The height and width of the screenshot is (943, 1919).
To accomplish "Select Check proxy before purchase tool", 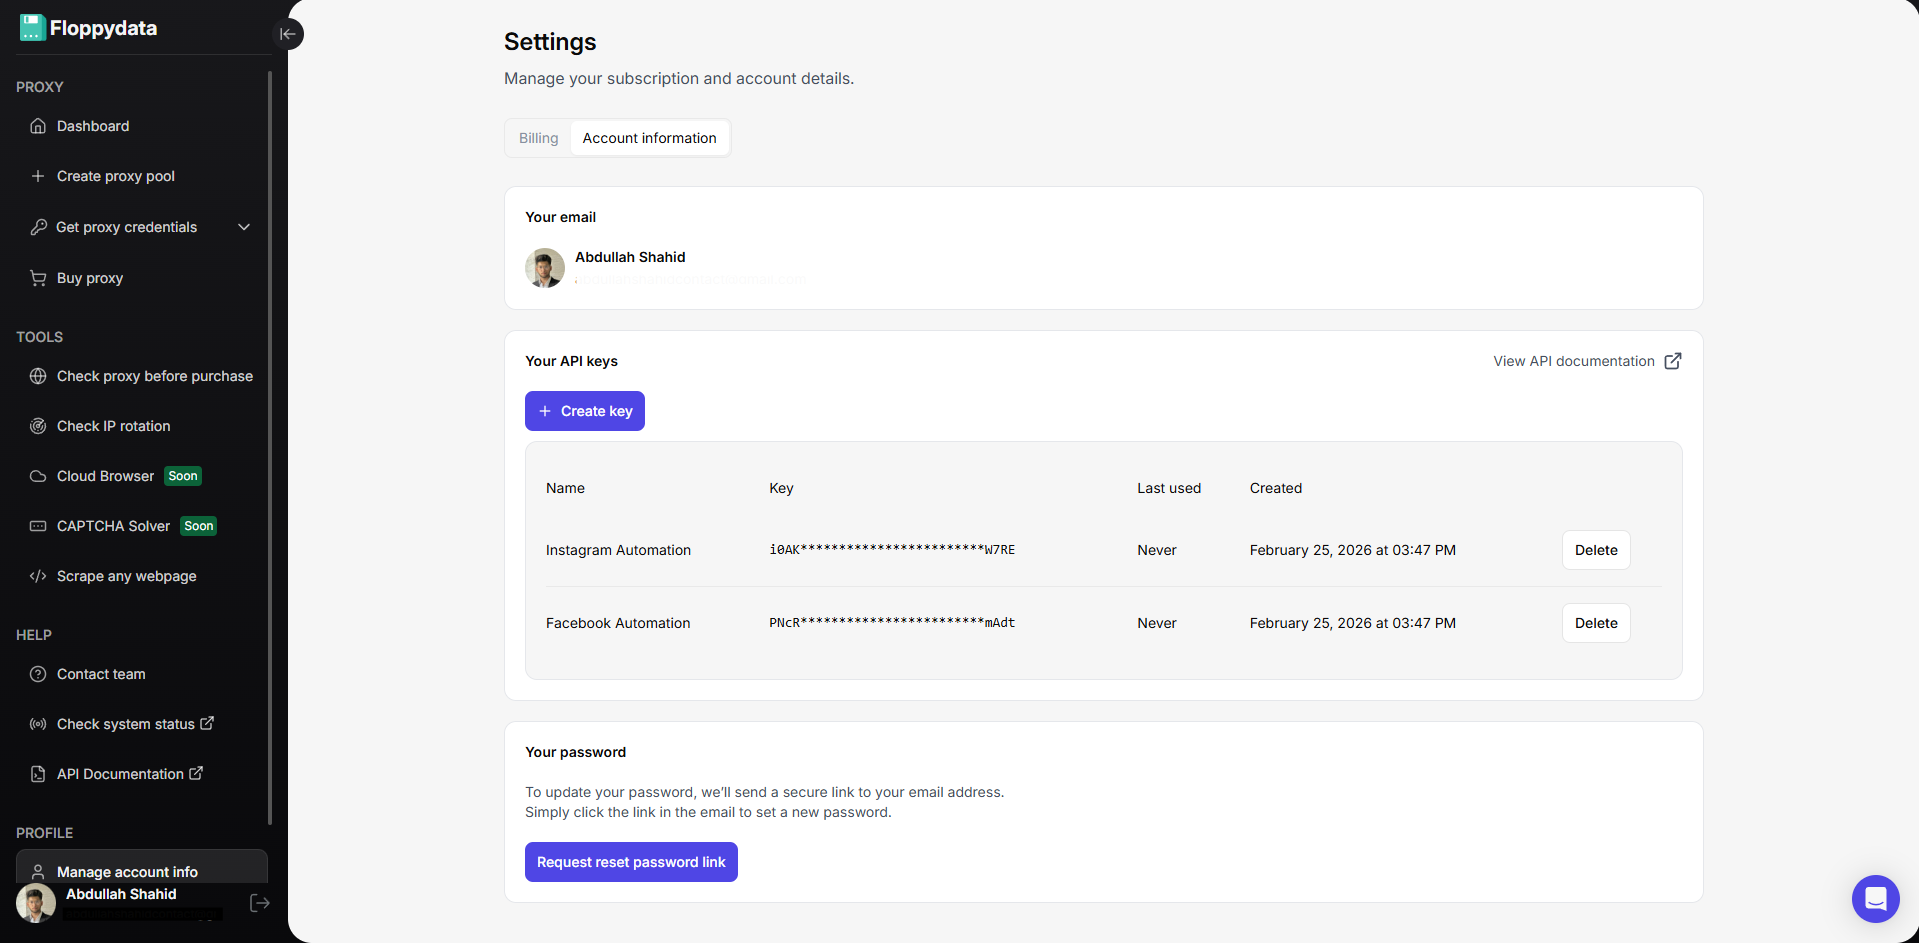I will click(154, 376).
